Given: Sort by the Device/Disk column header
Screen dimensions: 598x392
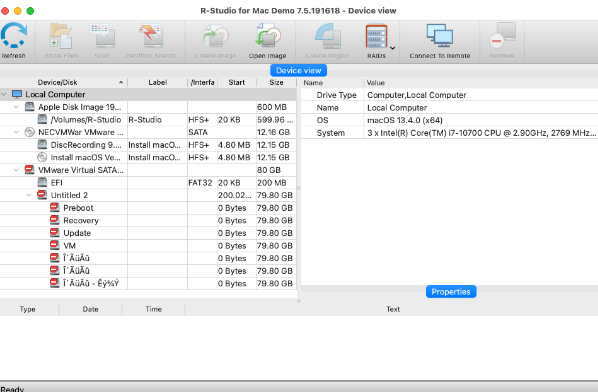Looking at the screenshot, I should pos(64,82).
